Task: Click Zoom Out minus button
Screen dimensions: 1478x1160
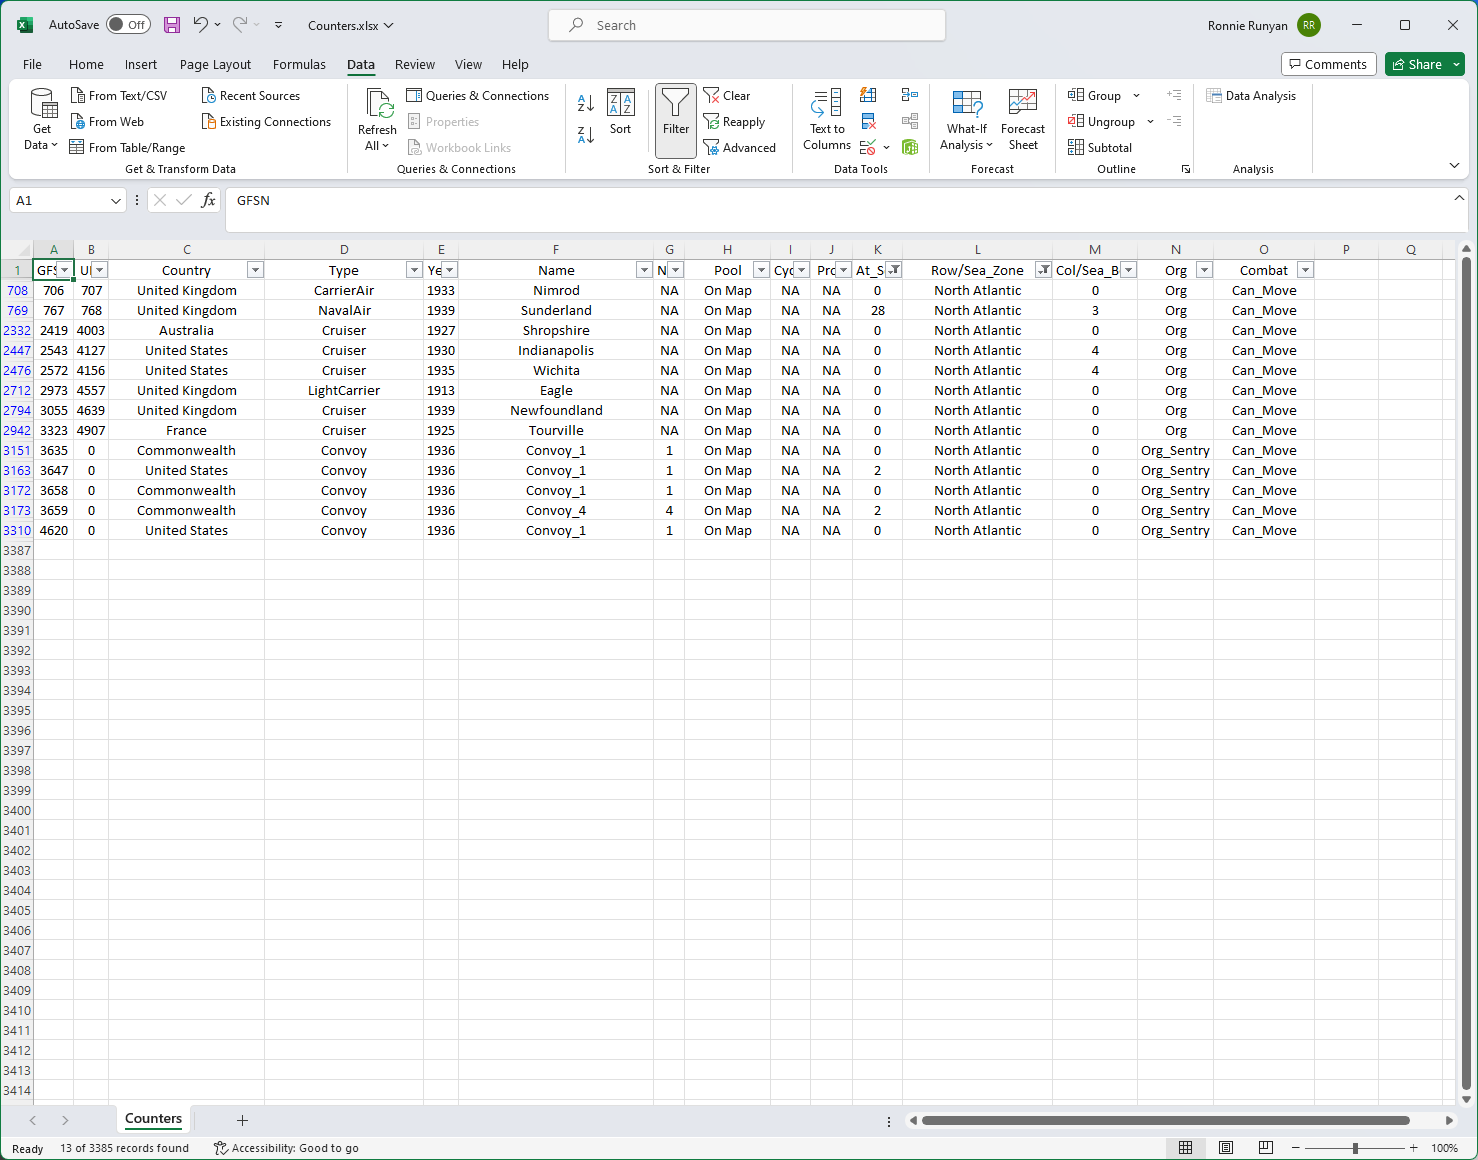Action: coord(1296,1148)
